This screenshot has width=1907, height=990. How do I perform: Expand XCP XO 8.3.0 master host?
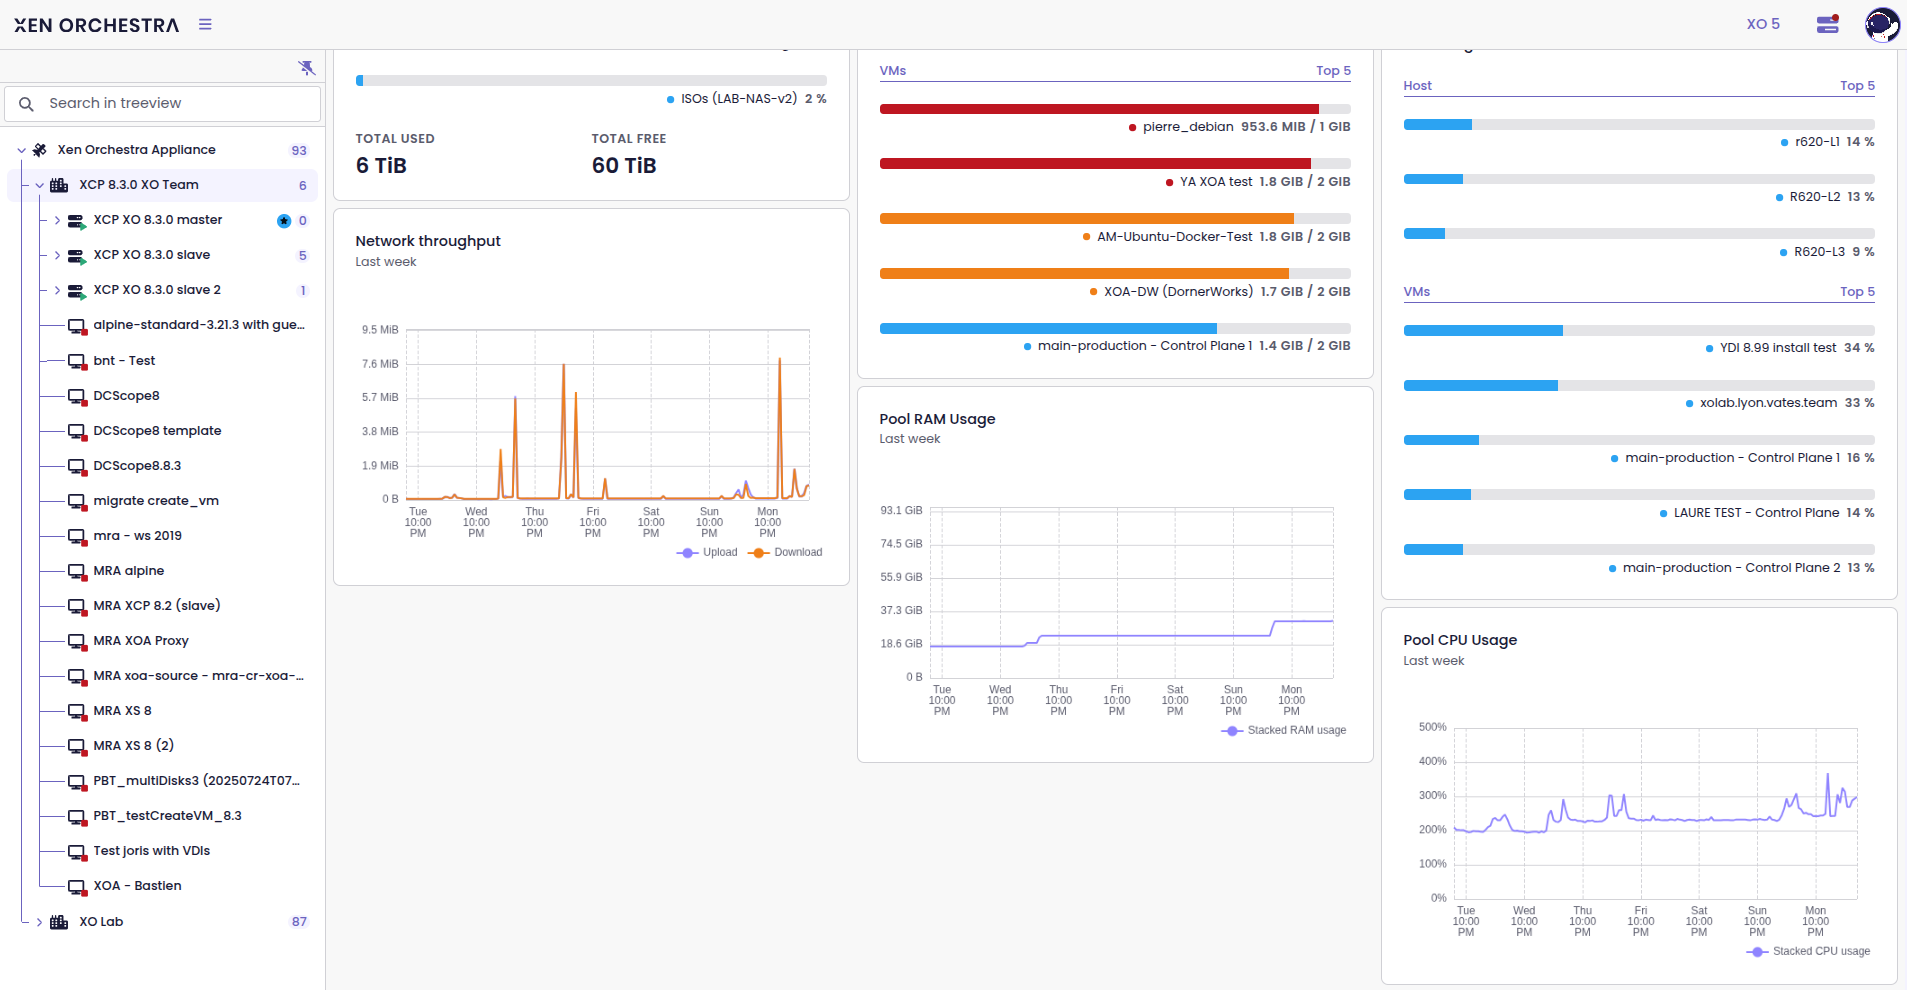(x=57, y=220)
